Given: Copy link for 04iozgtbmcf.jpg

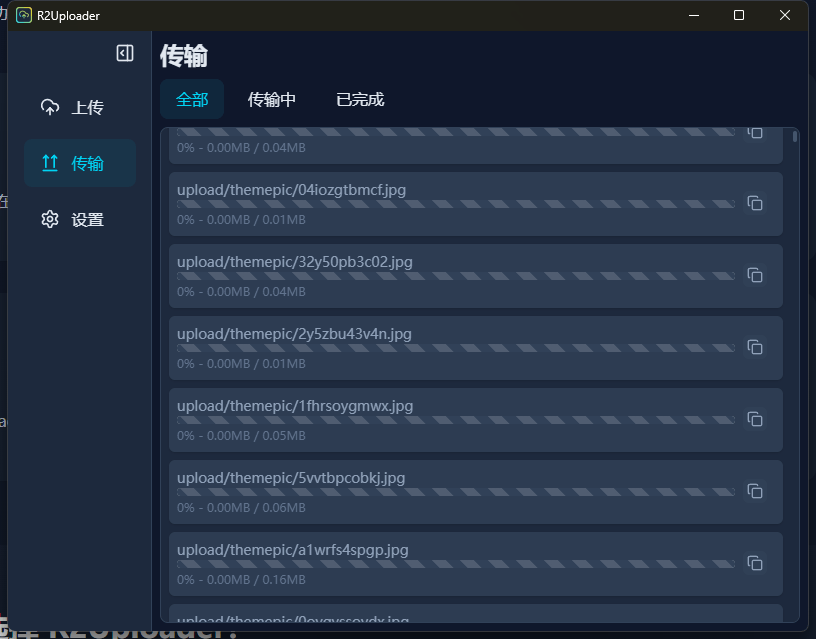Looking at the screenshot, I should coord(755,203).
